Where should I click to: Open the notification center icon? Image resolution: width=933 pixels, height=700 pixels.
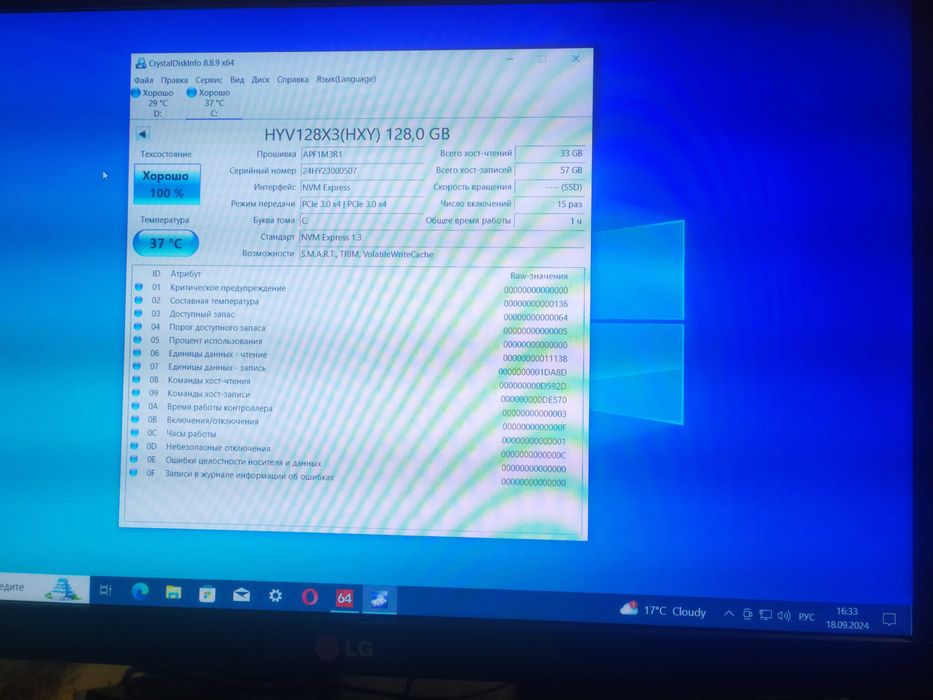coord(889,619)
